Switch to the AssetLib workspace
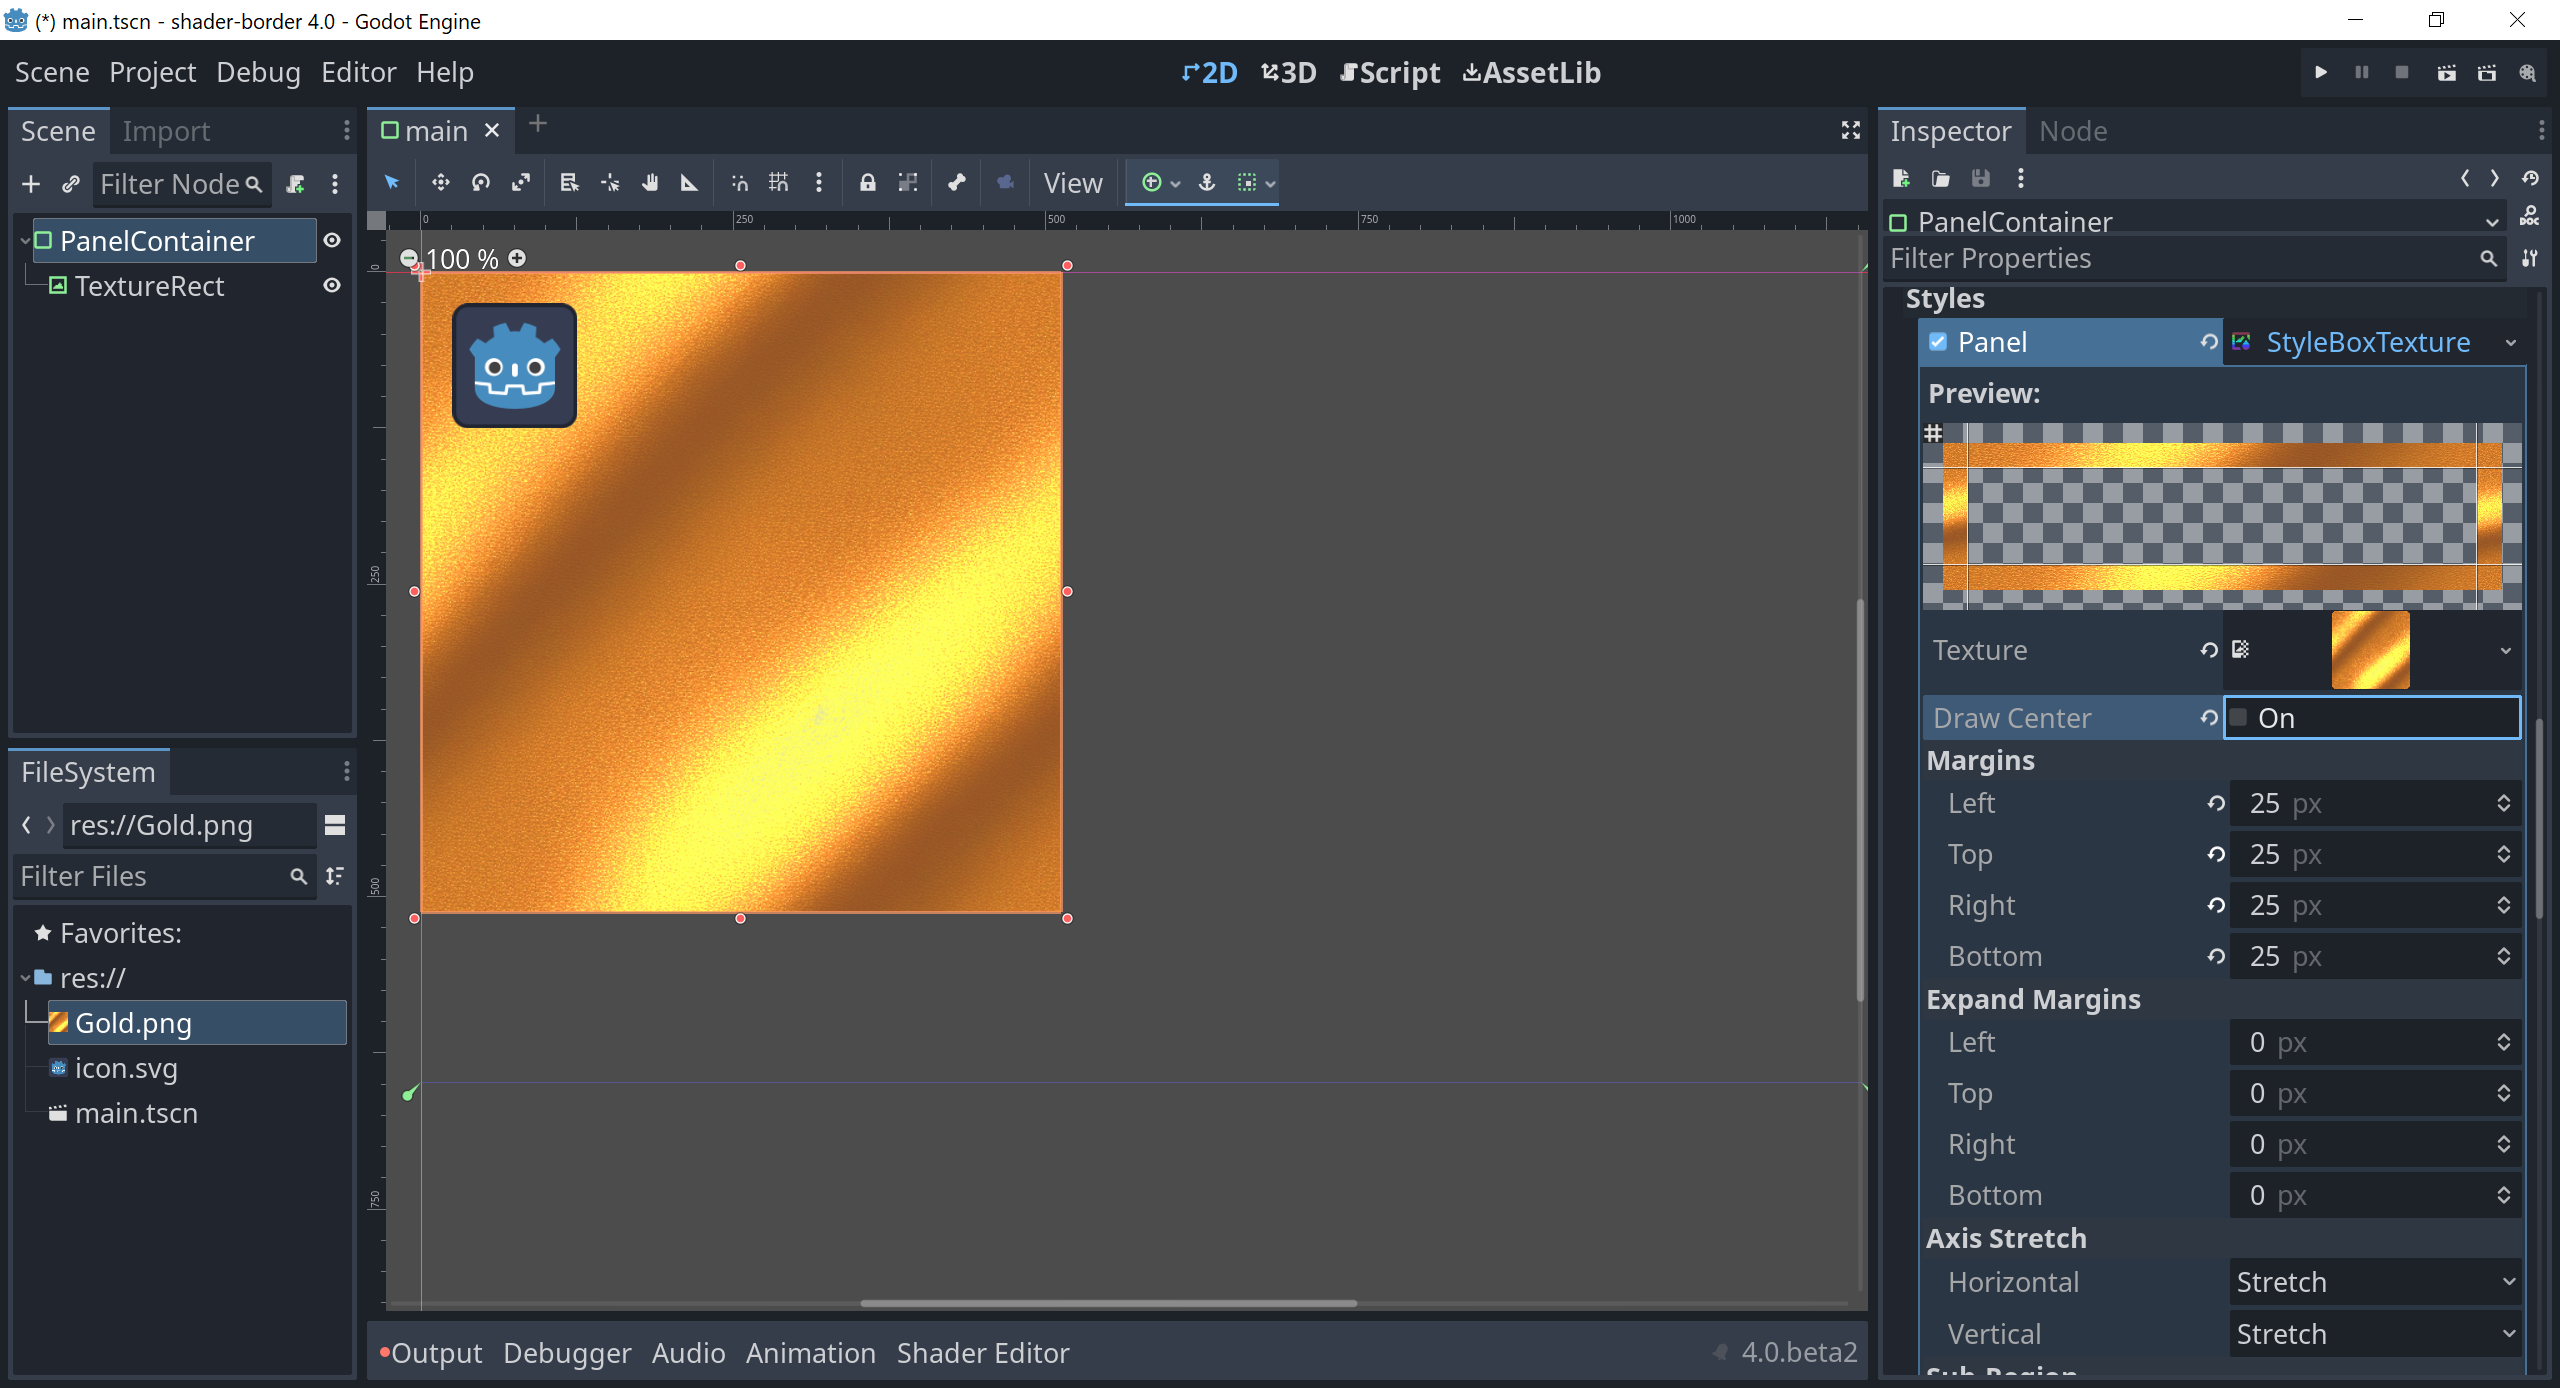 pyautogui.click(x=1531, y=72)
